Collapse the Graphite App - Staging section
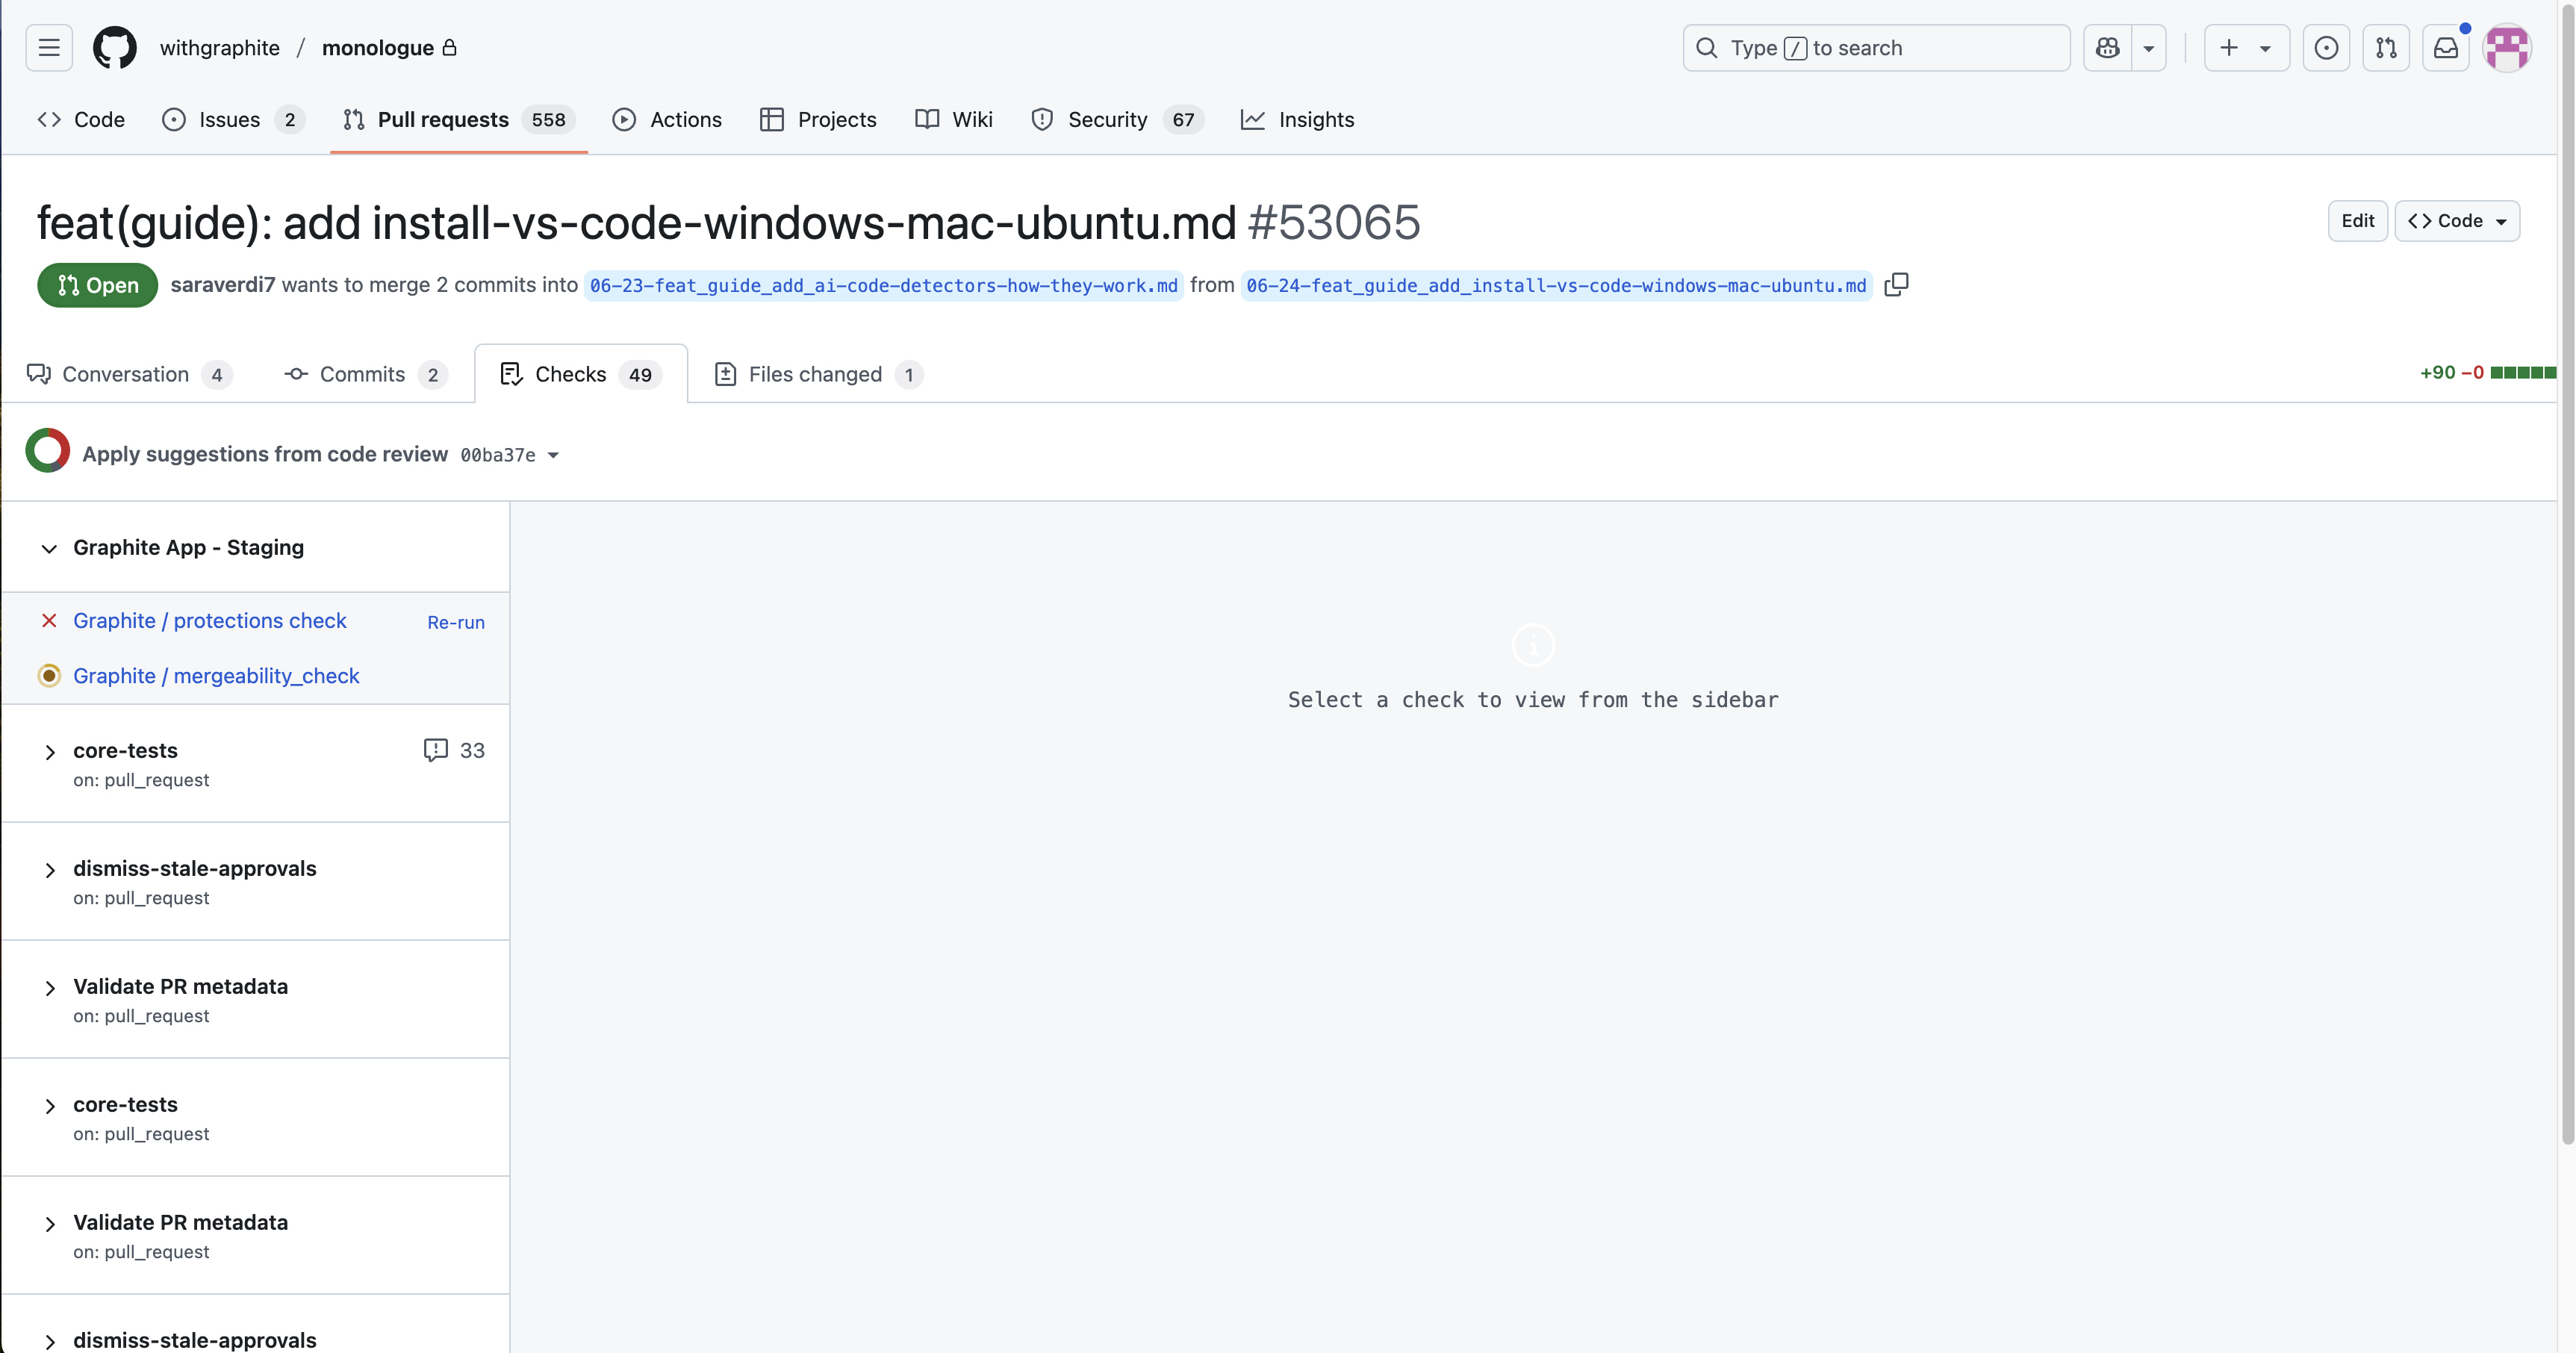Image resolution: width=2576 pixels, height=1353 pixels. click(48, 549)
